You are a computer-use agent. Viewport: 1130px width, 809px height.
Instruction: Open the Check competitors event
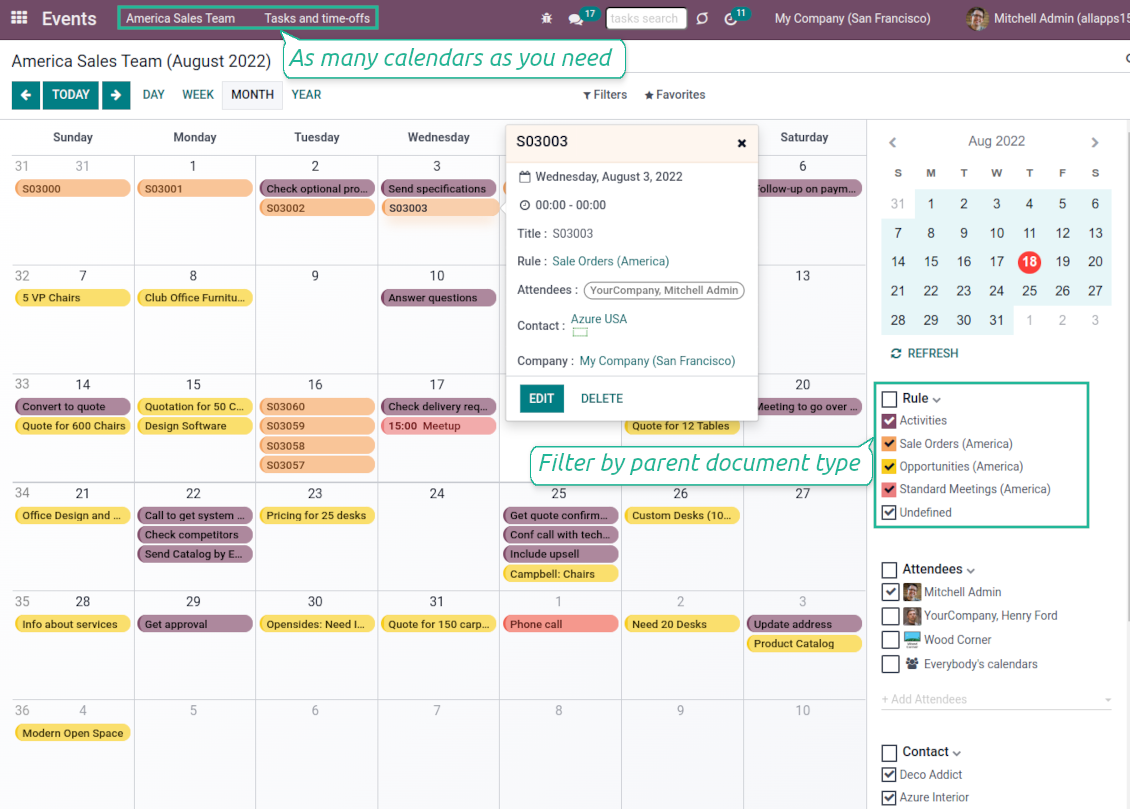point(194,535)
